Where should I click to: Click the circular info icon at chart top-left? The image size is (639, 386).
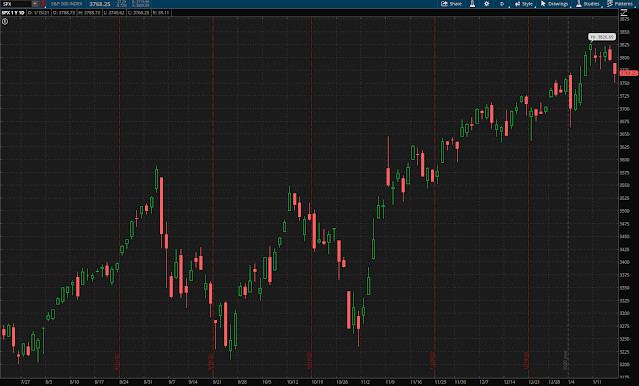[x=5, y=22]
